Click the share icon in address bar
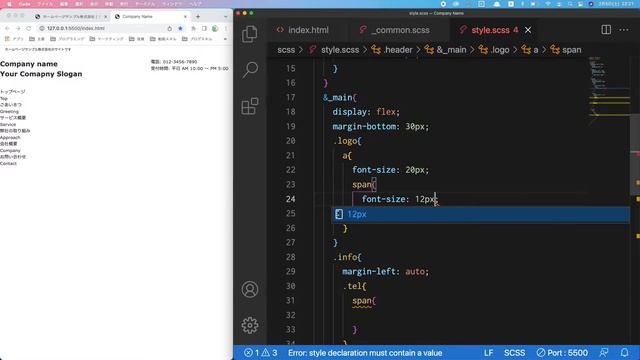This screenshot has height=360, width=640. click(x=170, y=28)
